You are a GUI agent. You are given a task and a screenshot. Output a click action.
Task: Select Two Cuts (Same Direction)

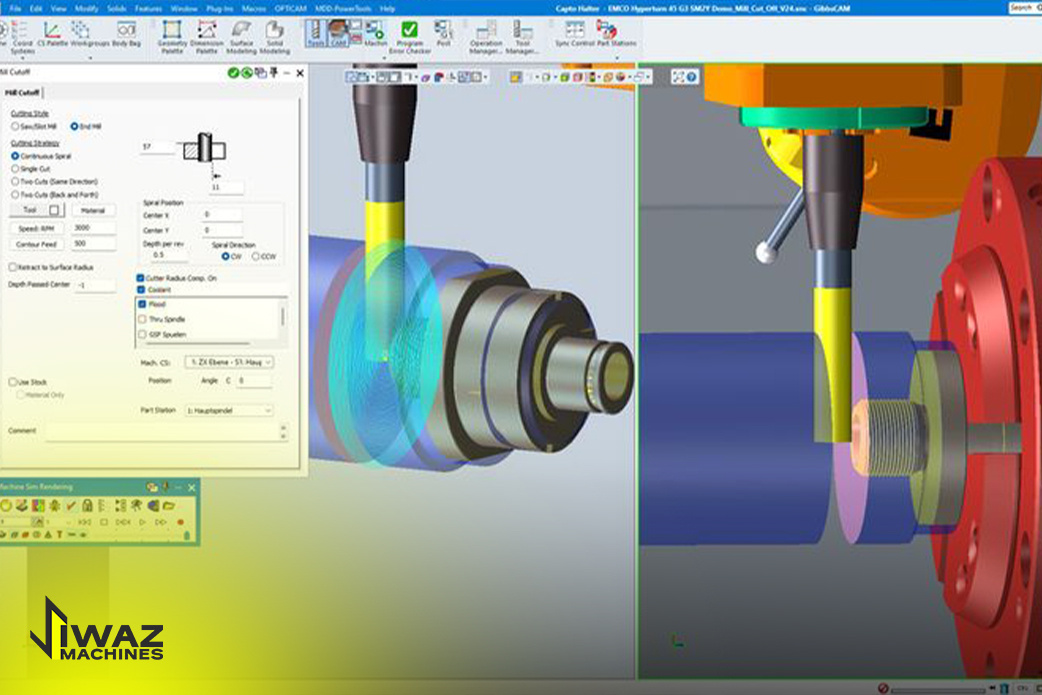click(54, 181)
